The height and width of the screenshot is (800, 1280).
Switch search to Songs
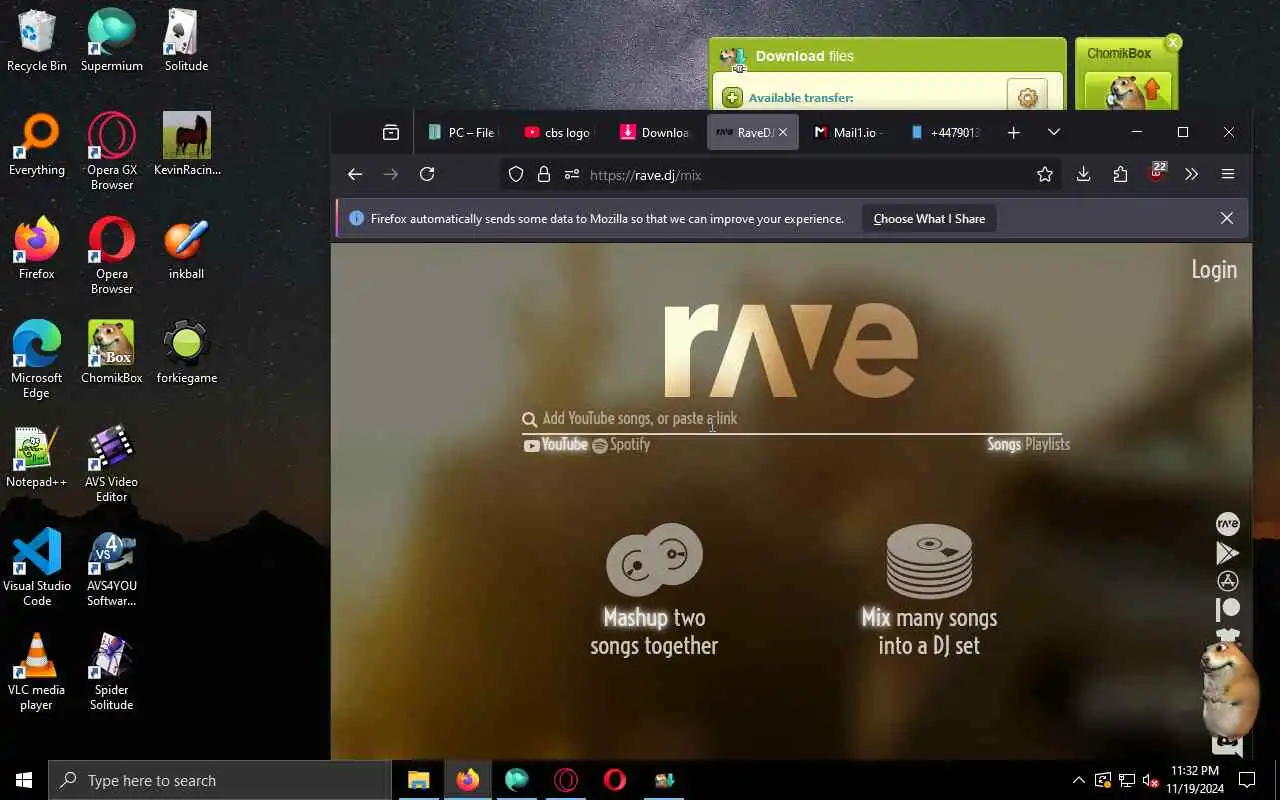1004,444
